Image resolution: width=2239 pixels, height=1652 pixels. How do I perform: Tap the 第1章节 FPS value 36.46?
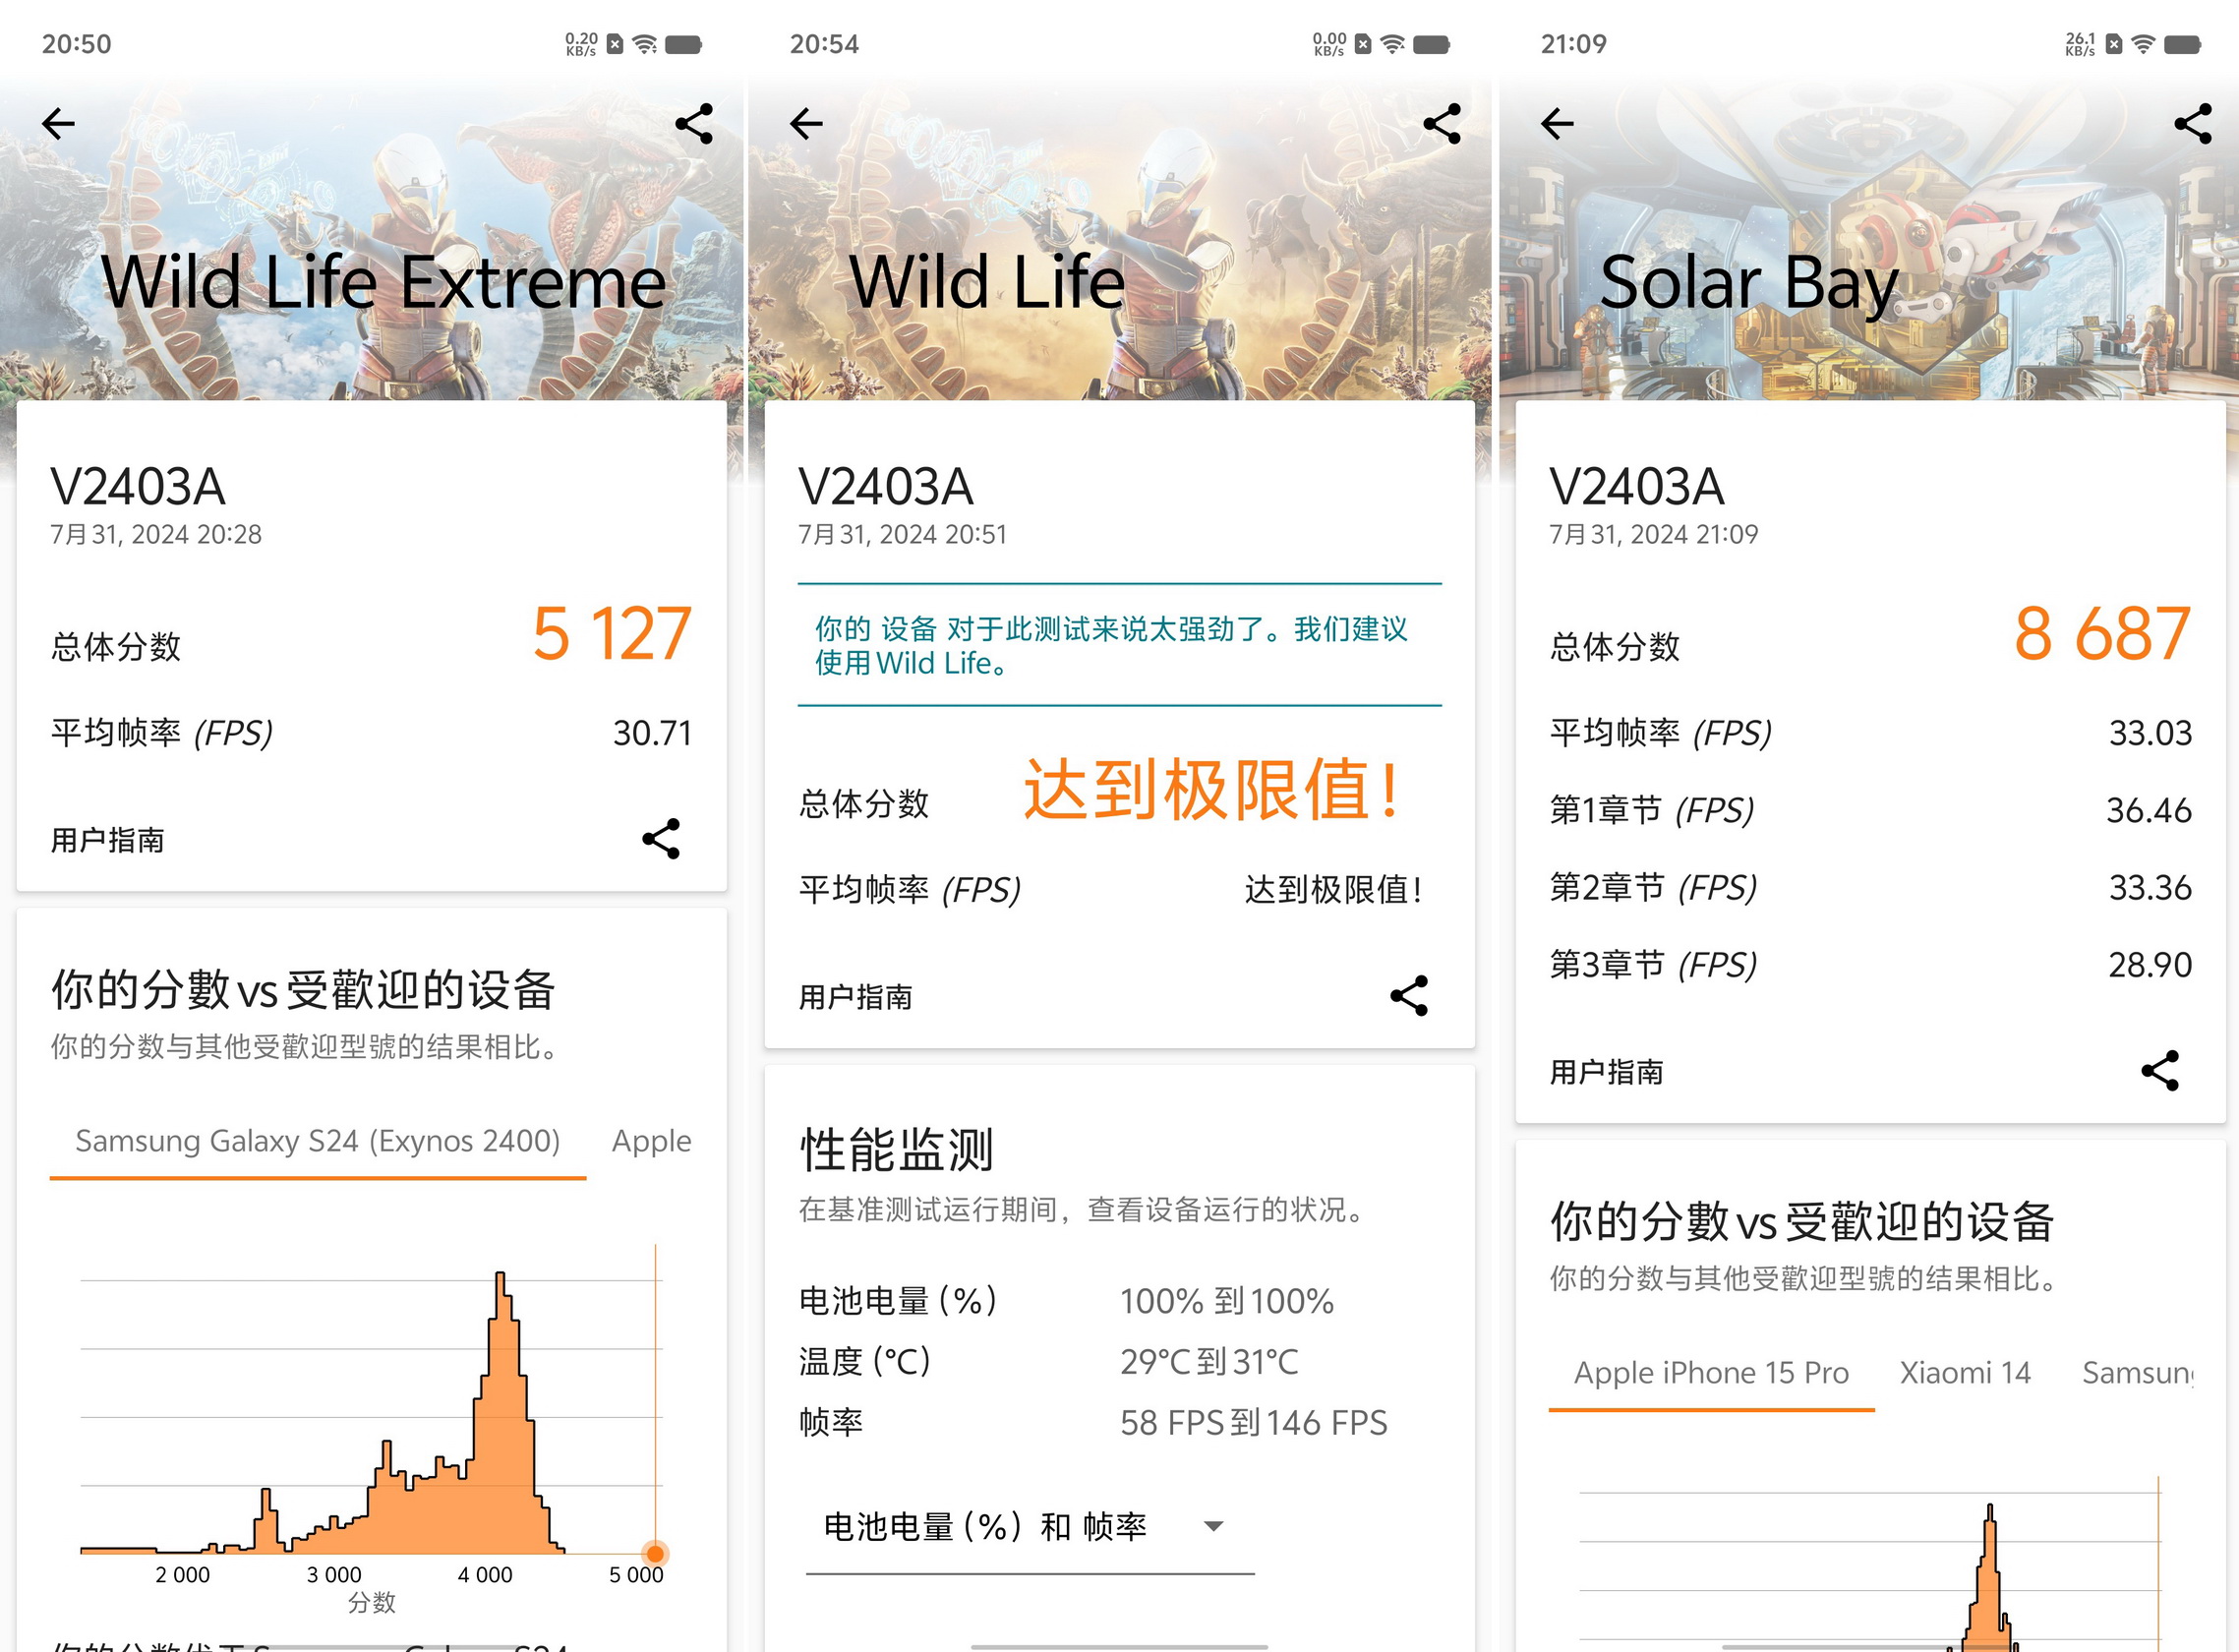[x=2149, y=810]
